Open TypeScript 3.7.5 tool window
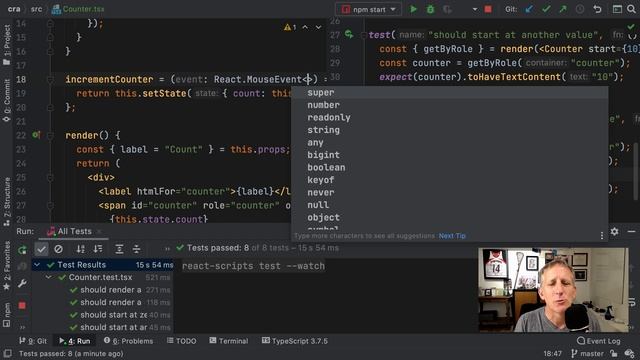 [295, 341]
